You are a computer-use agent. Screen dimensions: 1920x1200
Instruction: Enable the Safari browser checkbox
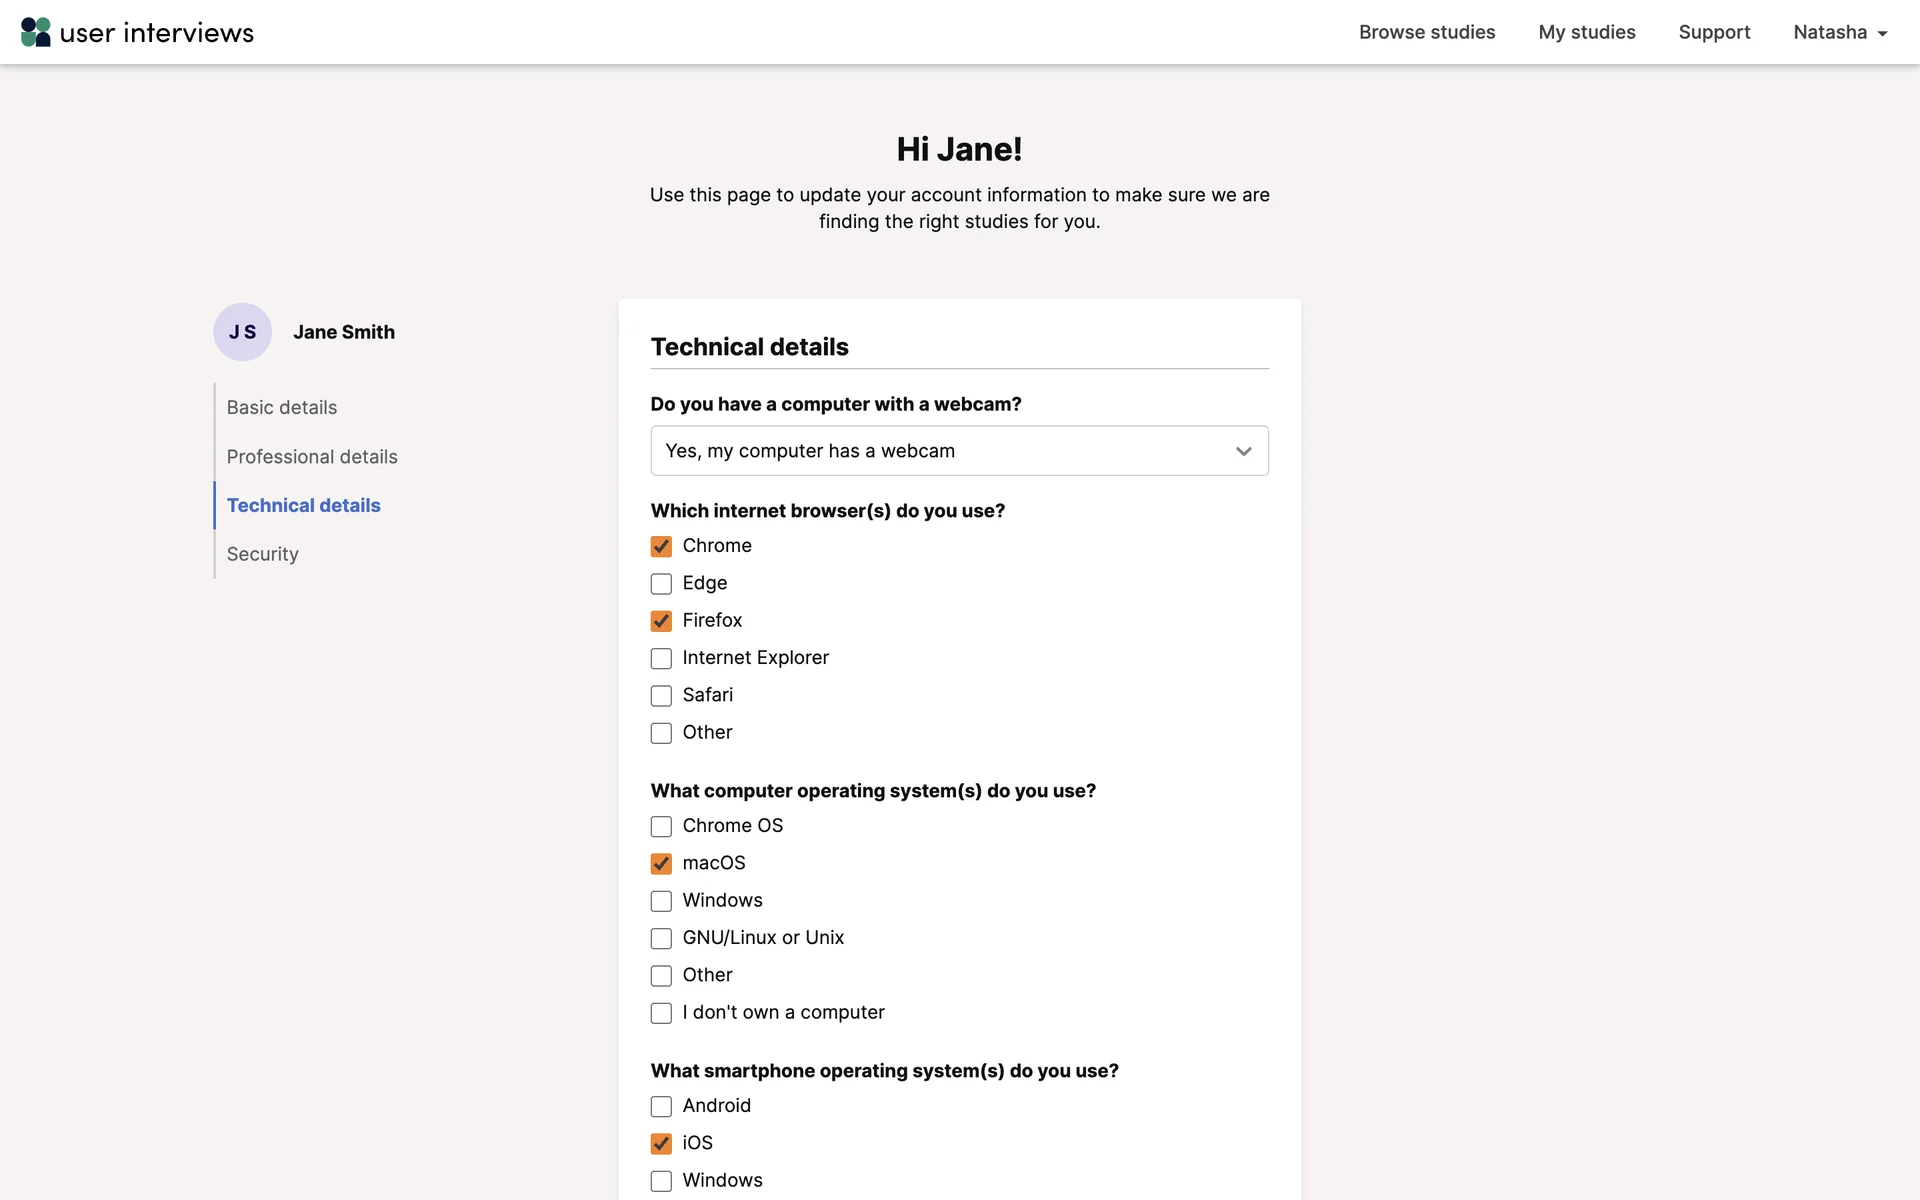tap(661, 696)
